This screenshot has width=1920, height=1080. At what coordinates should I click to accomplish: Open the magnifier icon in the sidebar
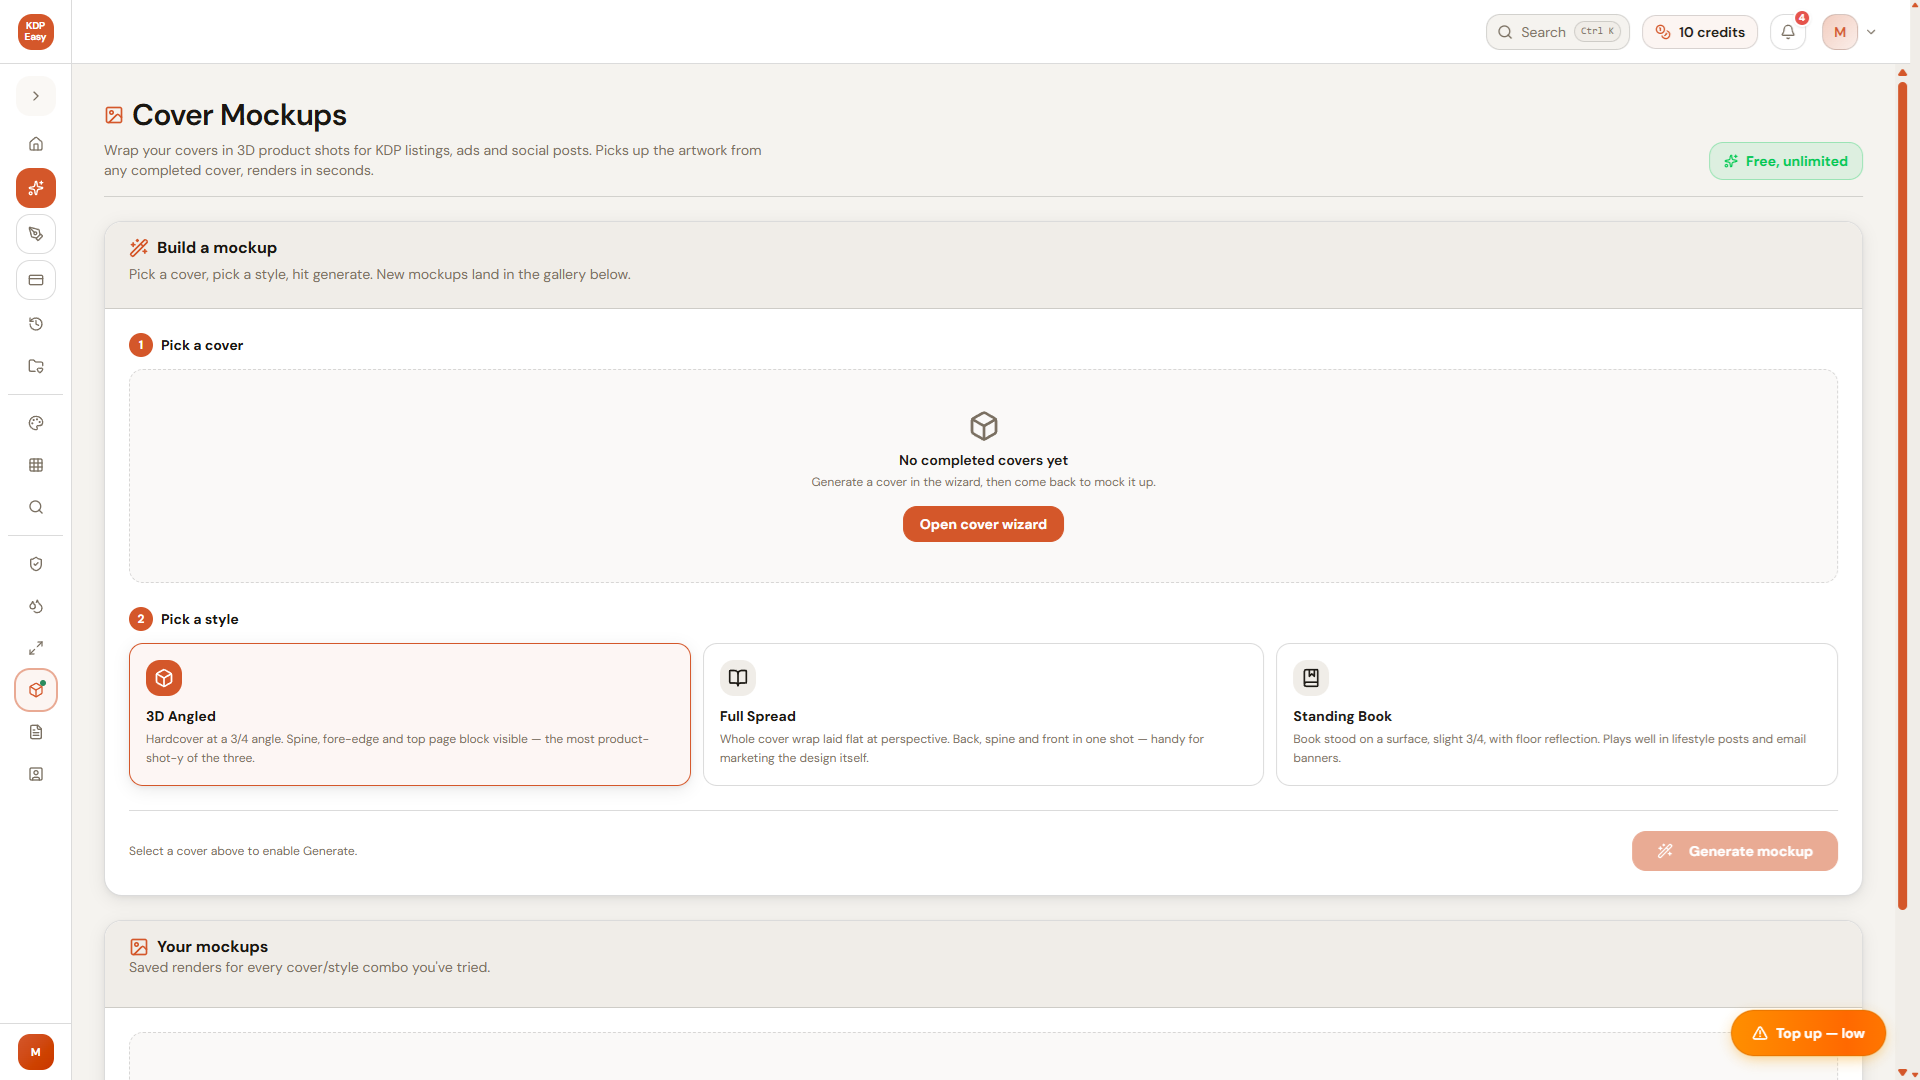point(36,507)
